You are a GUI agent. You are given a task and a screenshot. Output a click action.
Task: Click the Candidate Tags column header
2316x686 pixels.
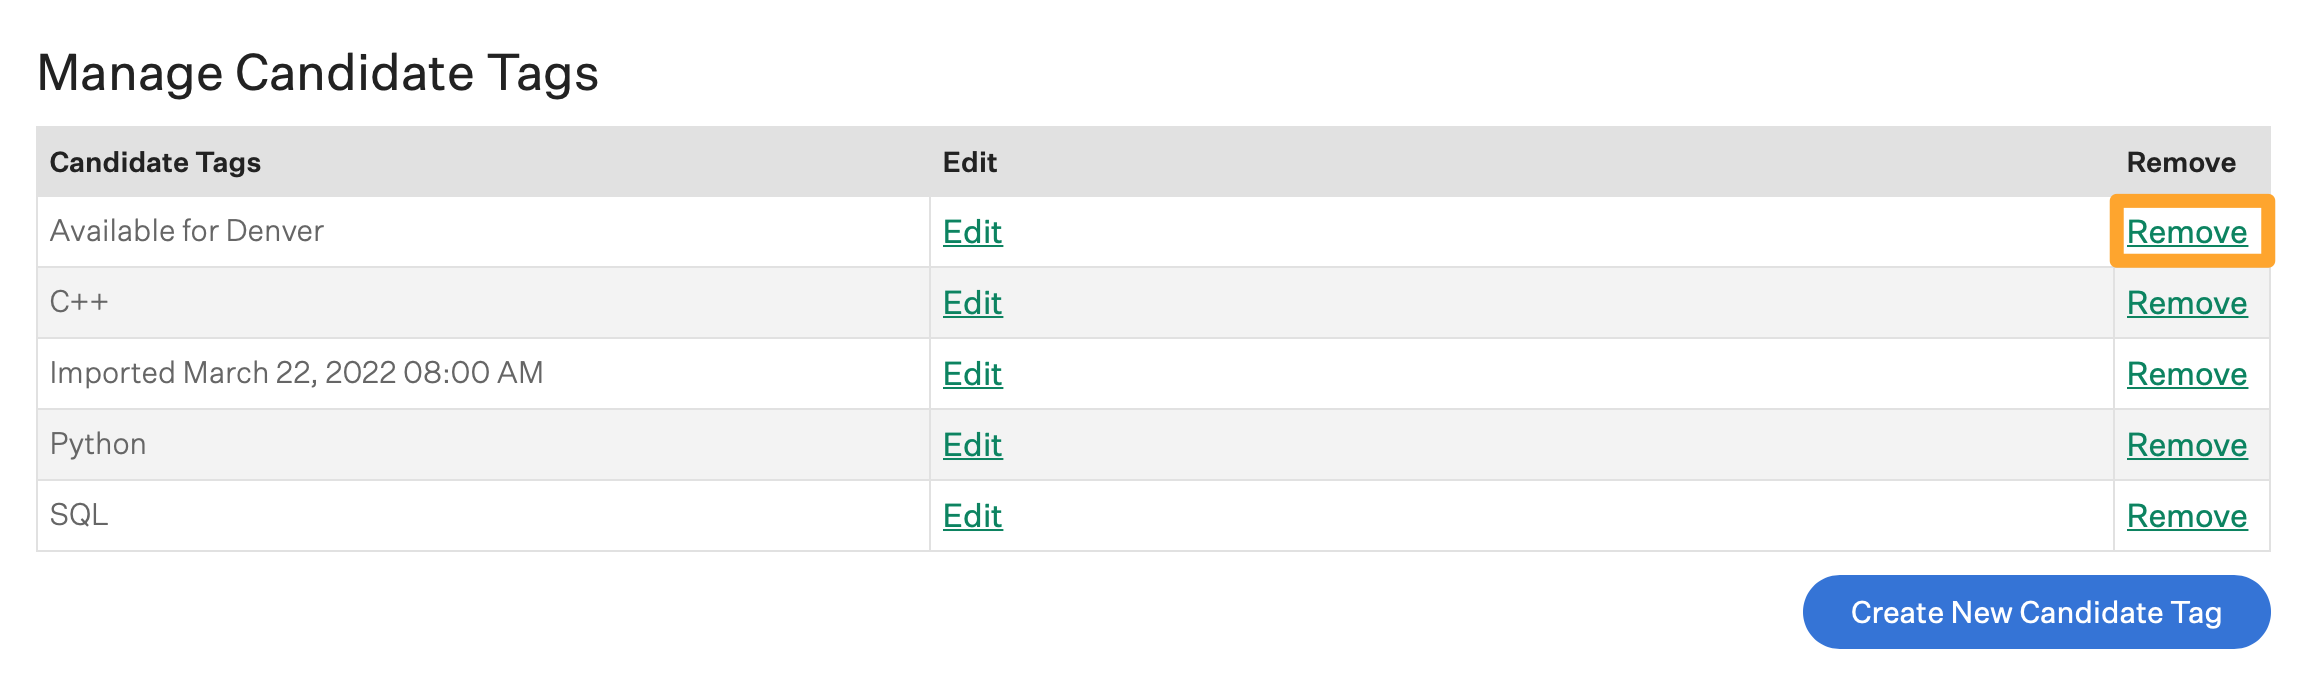155,162
